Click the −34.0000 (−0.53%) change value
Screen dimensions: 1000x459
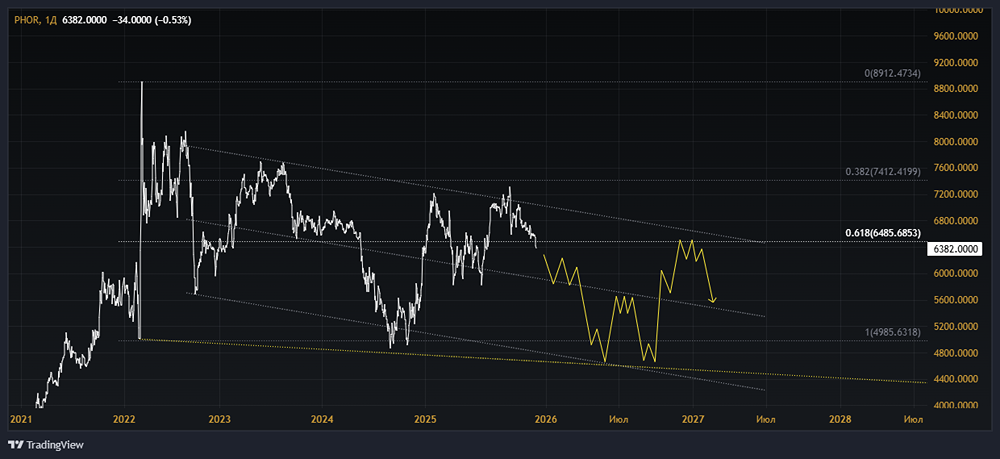tap(151, 20)
